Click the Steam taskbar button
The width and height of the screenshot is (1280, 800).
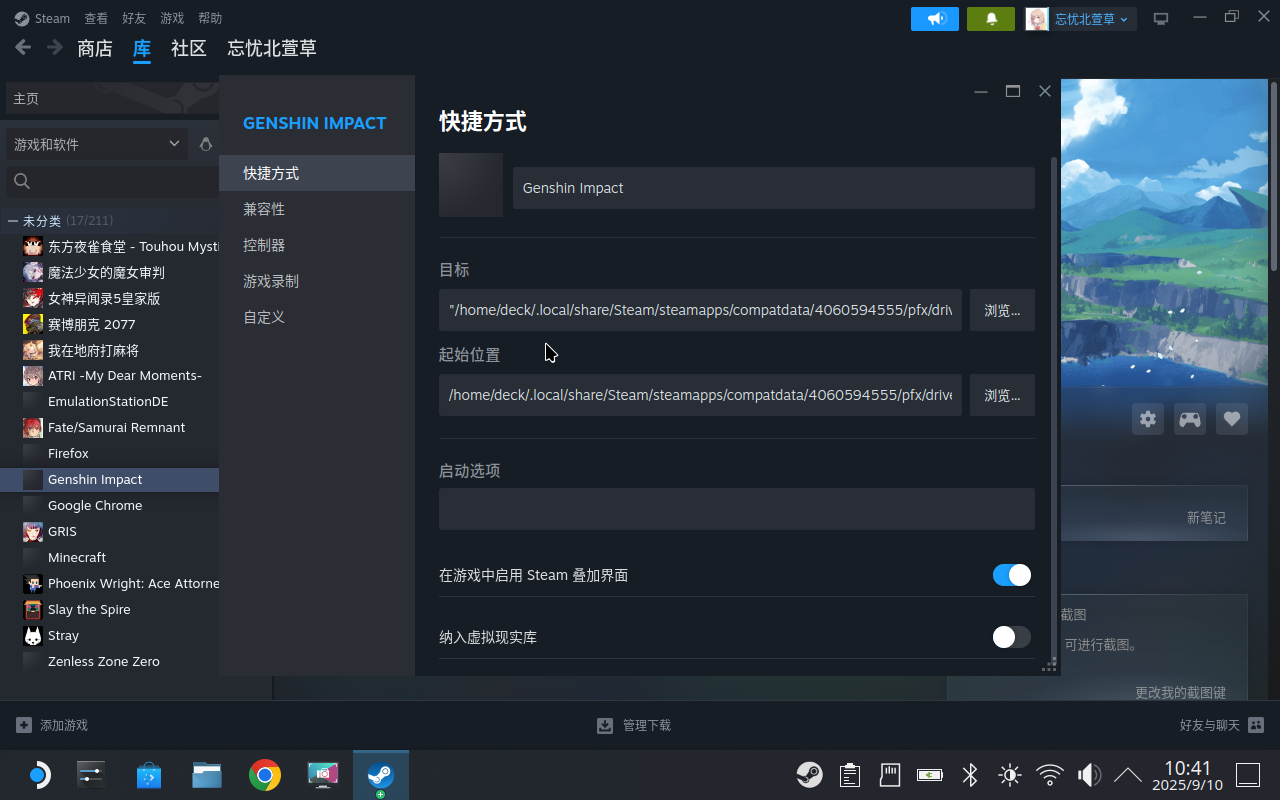(381, 775)
